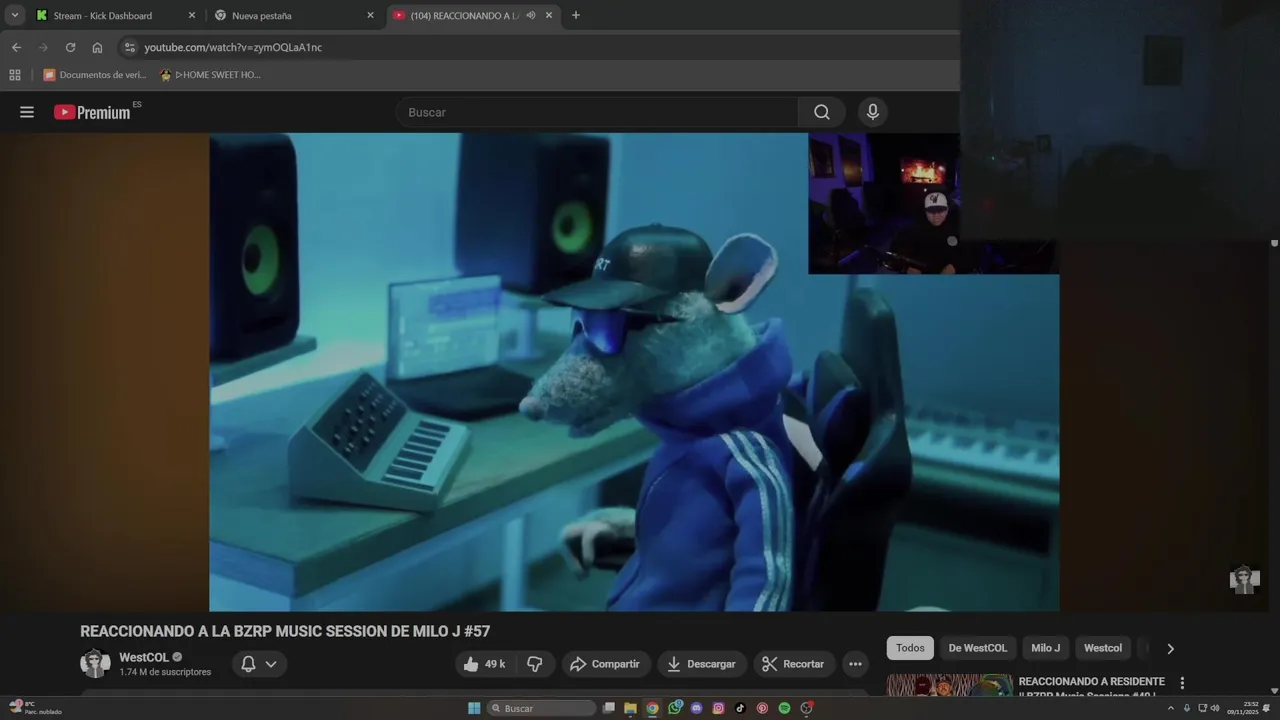Open Documentos de veri... bookmark
1280x720 pixels.
pyautogui.click(x=95, y=74)
